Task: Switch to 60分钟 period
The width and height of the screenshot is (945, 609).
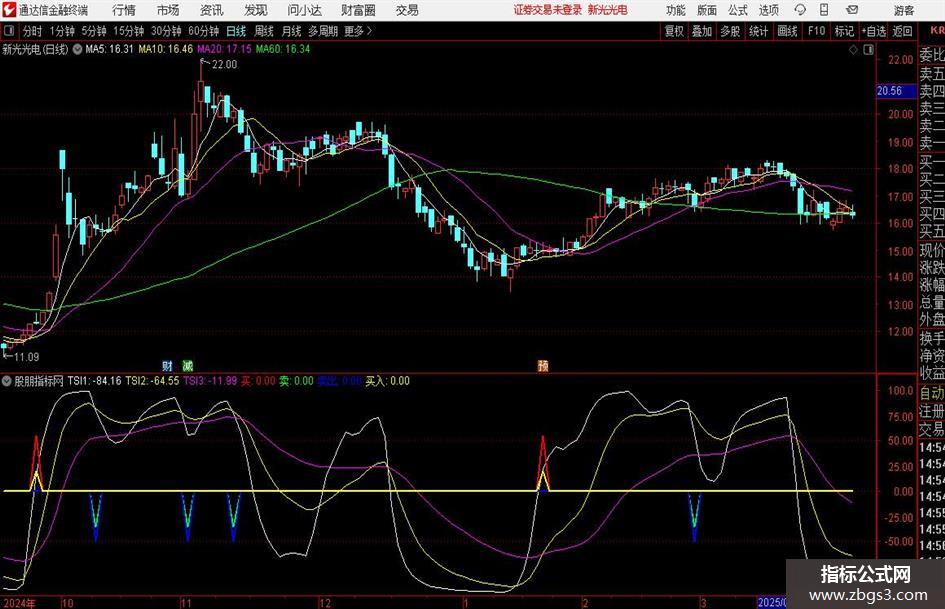Action: (203, 31)
